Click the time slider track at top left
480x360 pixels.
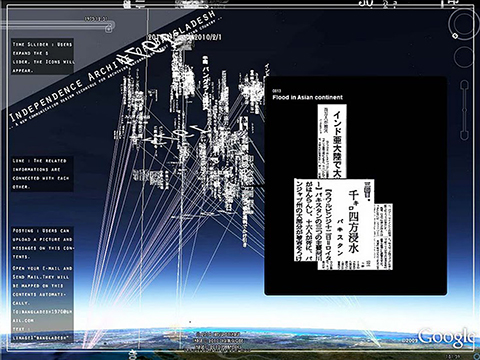[x=57, y=25]
